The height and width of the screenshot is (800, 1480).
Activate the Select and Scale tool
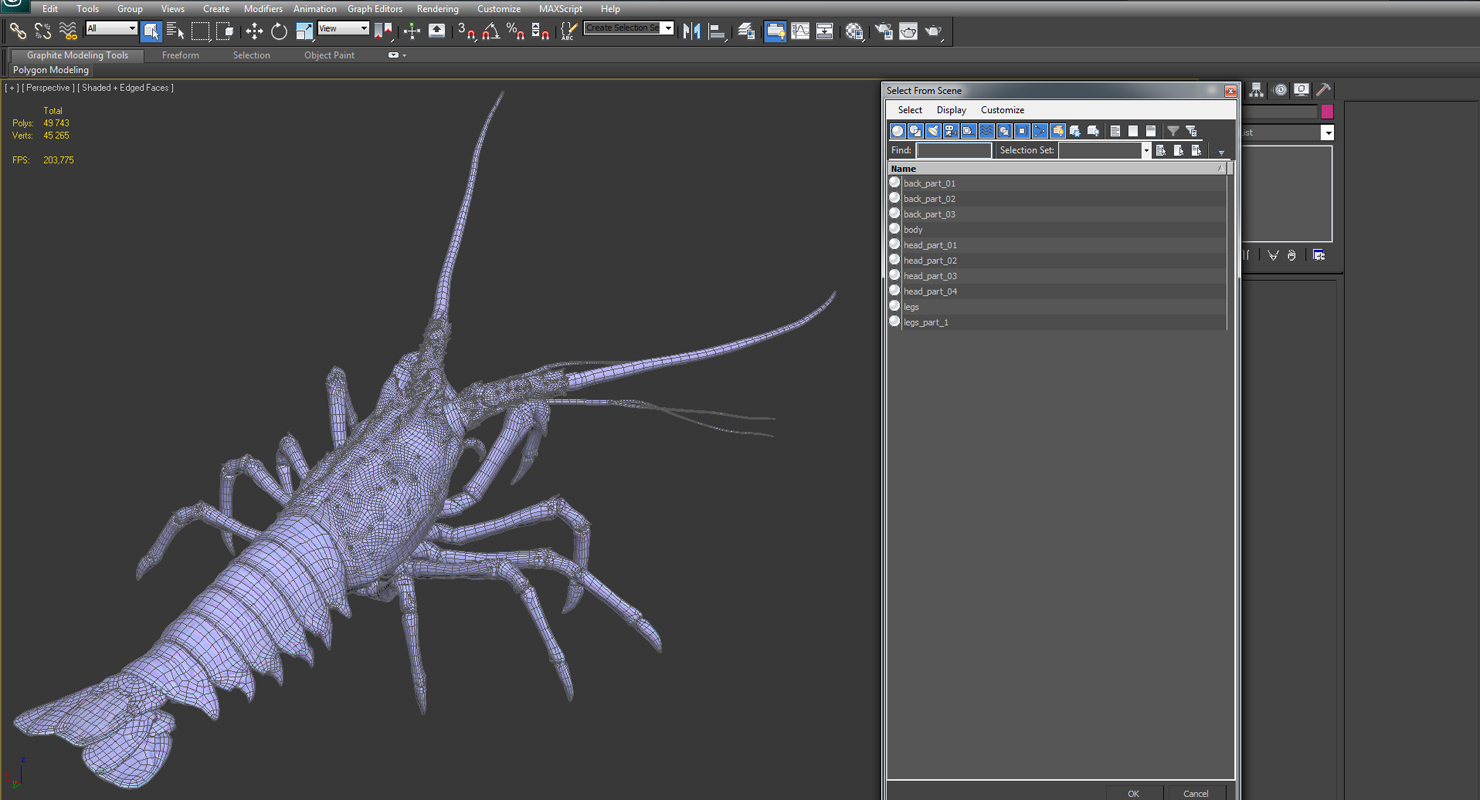304,31
